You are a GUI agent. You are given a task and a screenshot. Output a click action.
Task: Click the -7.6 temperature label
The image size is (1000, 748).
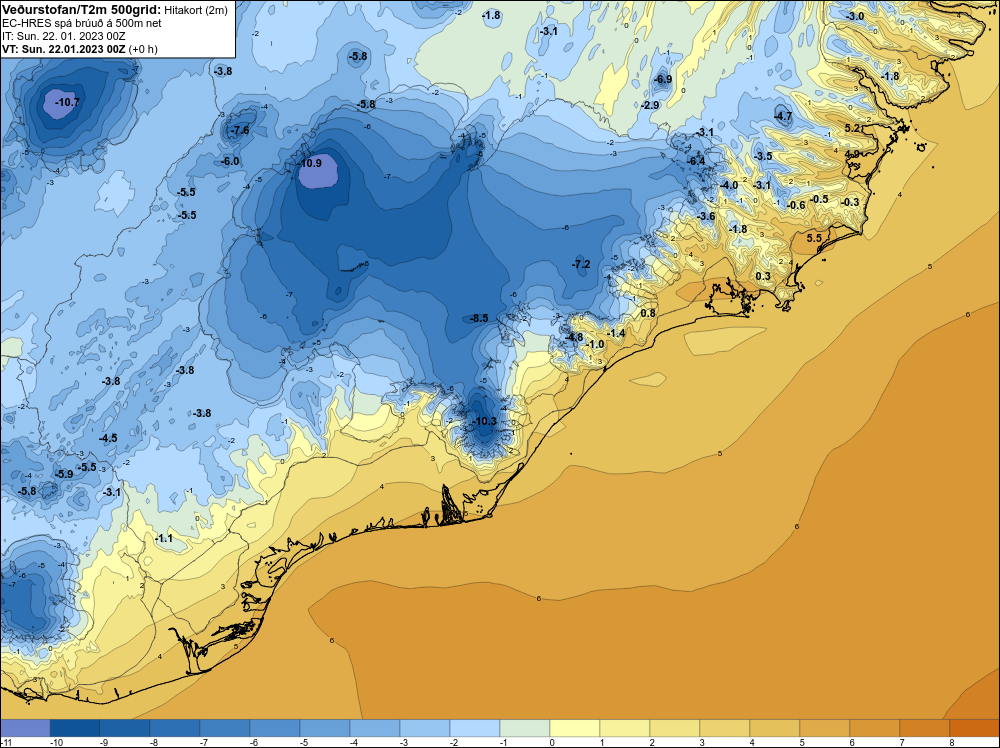(x=240, y=131)
